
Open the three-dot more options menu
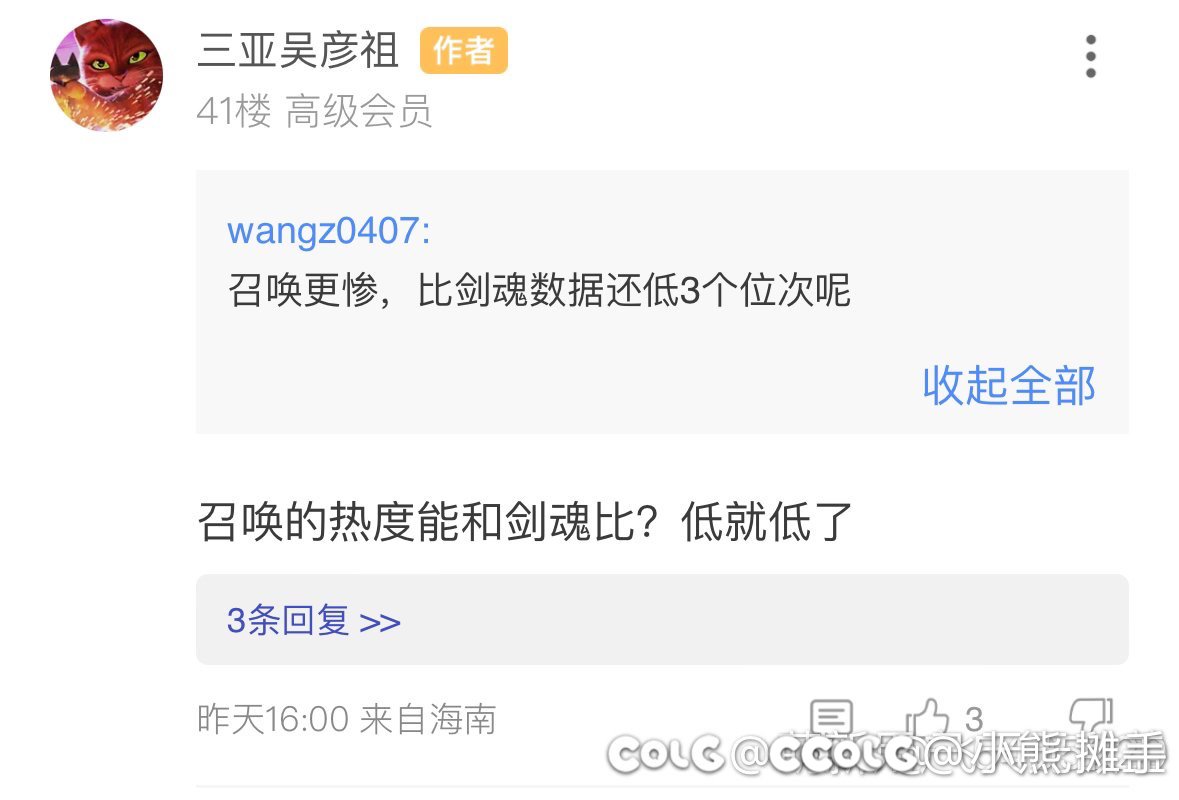click(x=1090, y=56)
